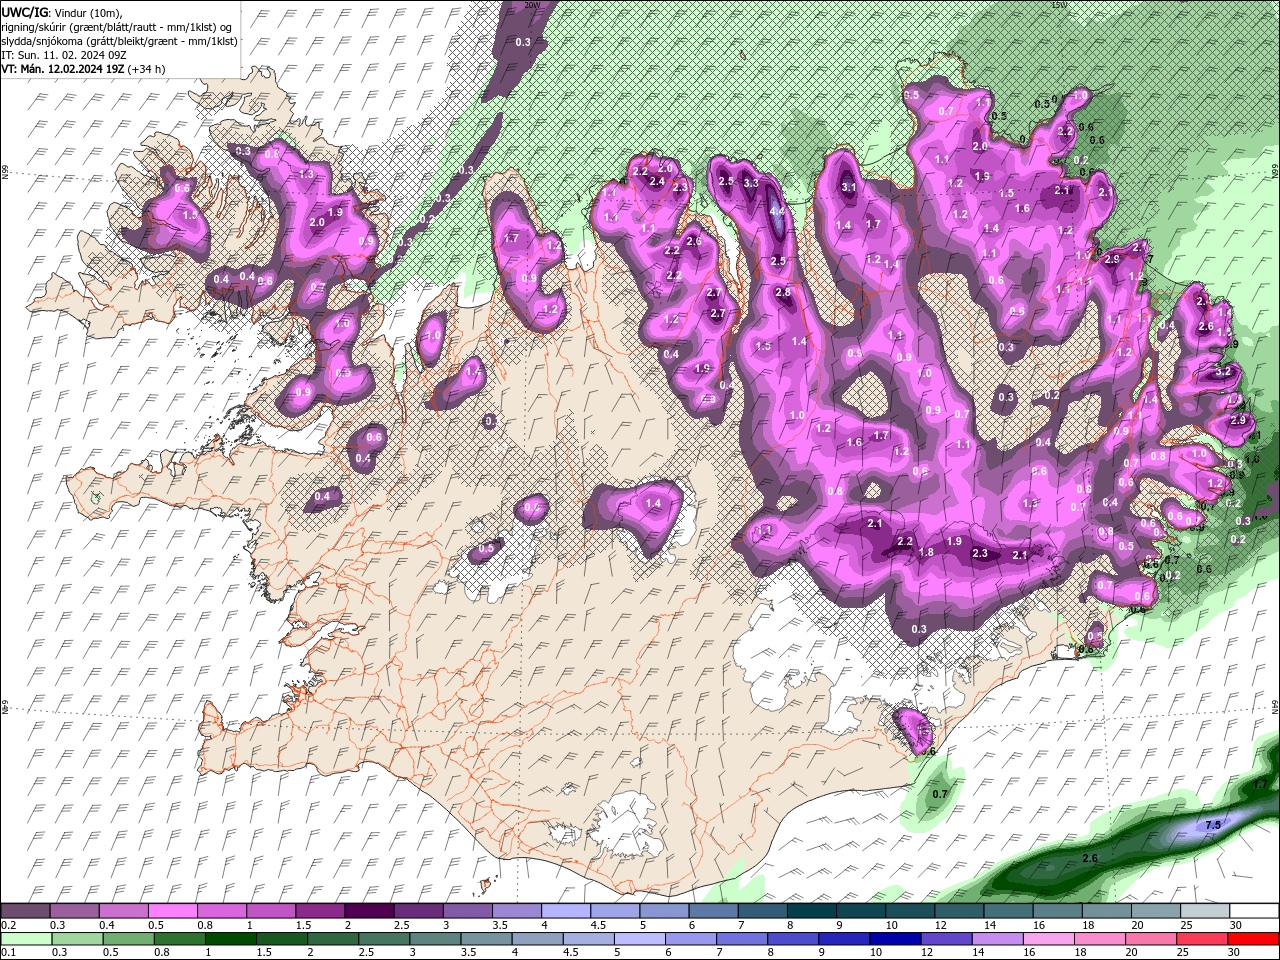
Task: Click the light pink swatch starting at 16 in lower legend row
Action: [x=1048, y=938]
